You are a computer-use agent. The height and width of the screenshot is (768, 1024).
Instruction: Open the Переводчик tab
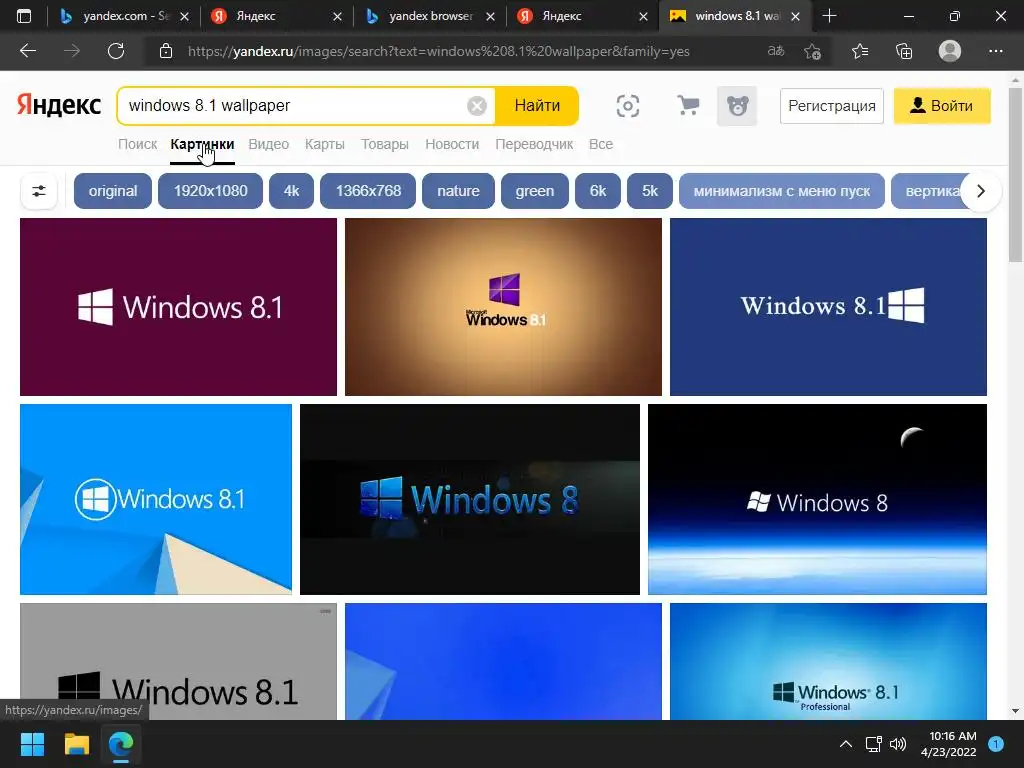click(534, 144)
